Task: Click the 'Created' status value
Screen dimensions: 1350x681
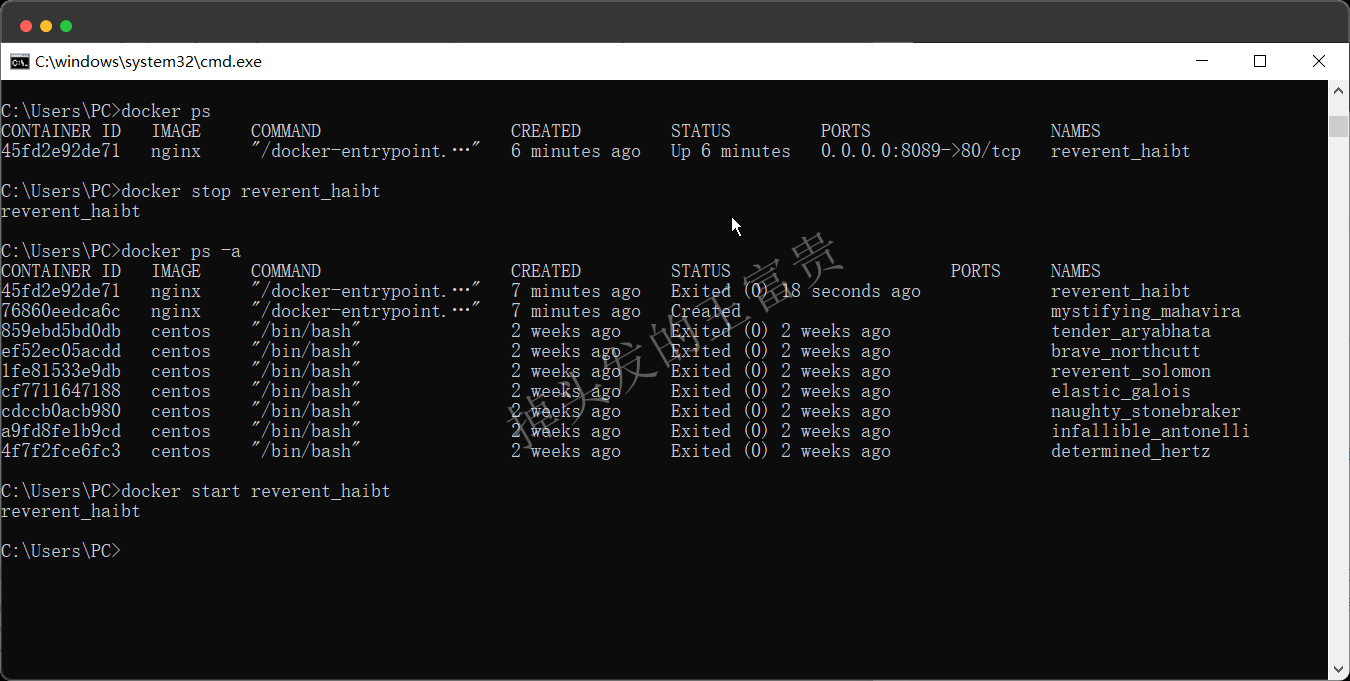Action: pyautogui.click(x=706, y=311)
